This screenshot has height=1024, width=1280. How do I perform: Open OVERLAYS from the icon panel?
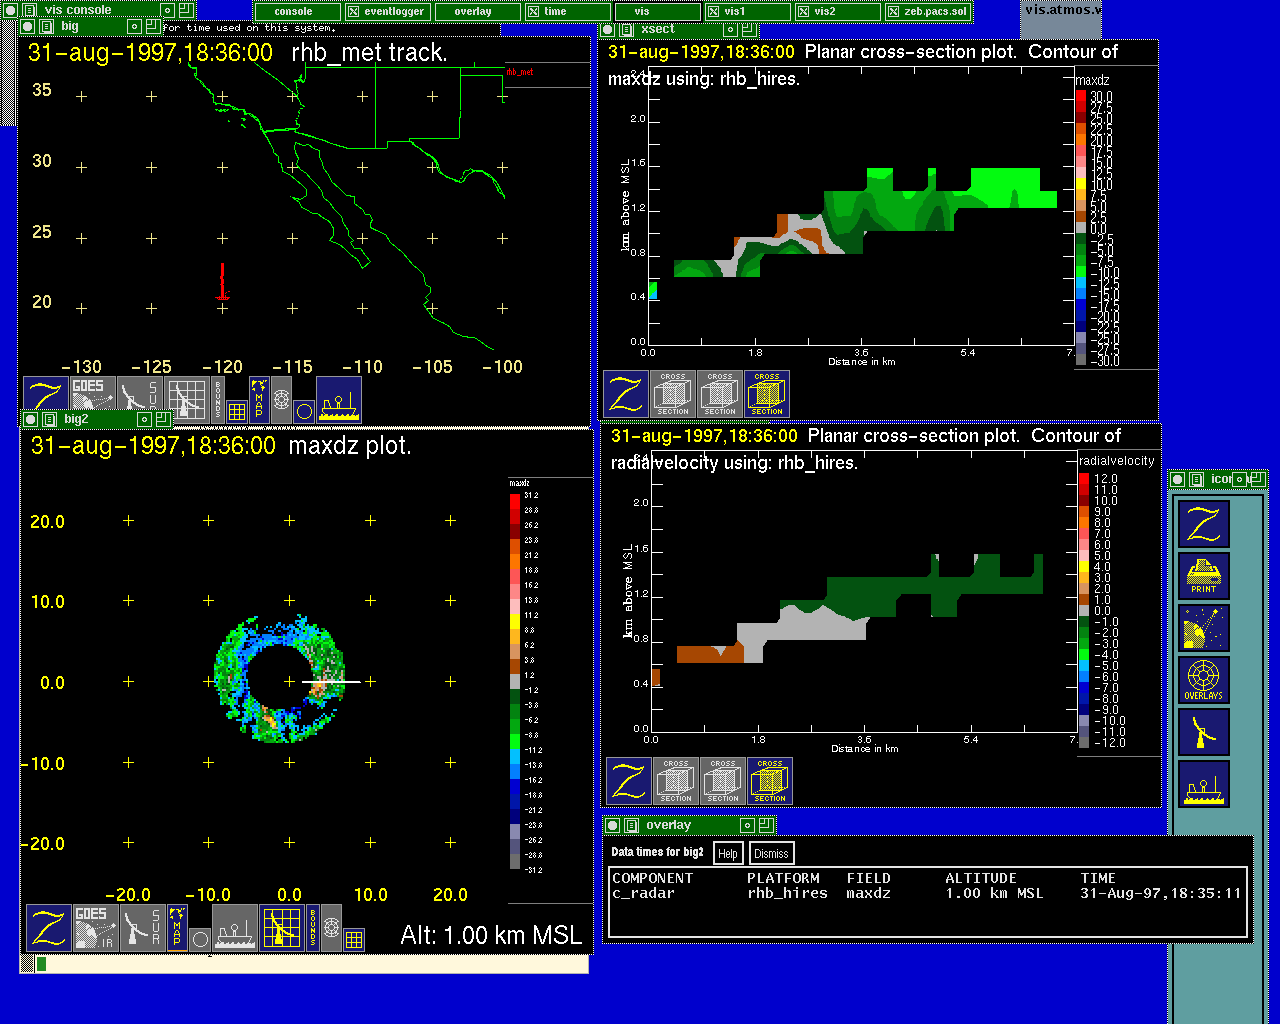1204,680
